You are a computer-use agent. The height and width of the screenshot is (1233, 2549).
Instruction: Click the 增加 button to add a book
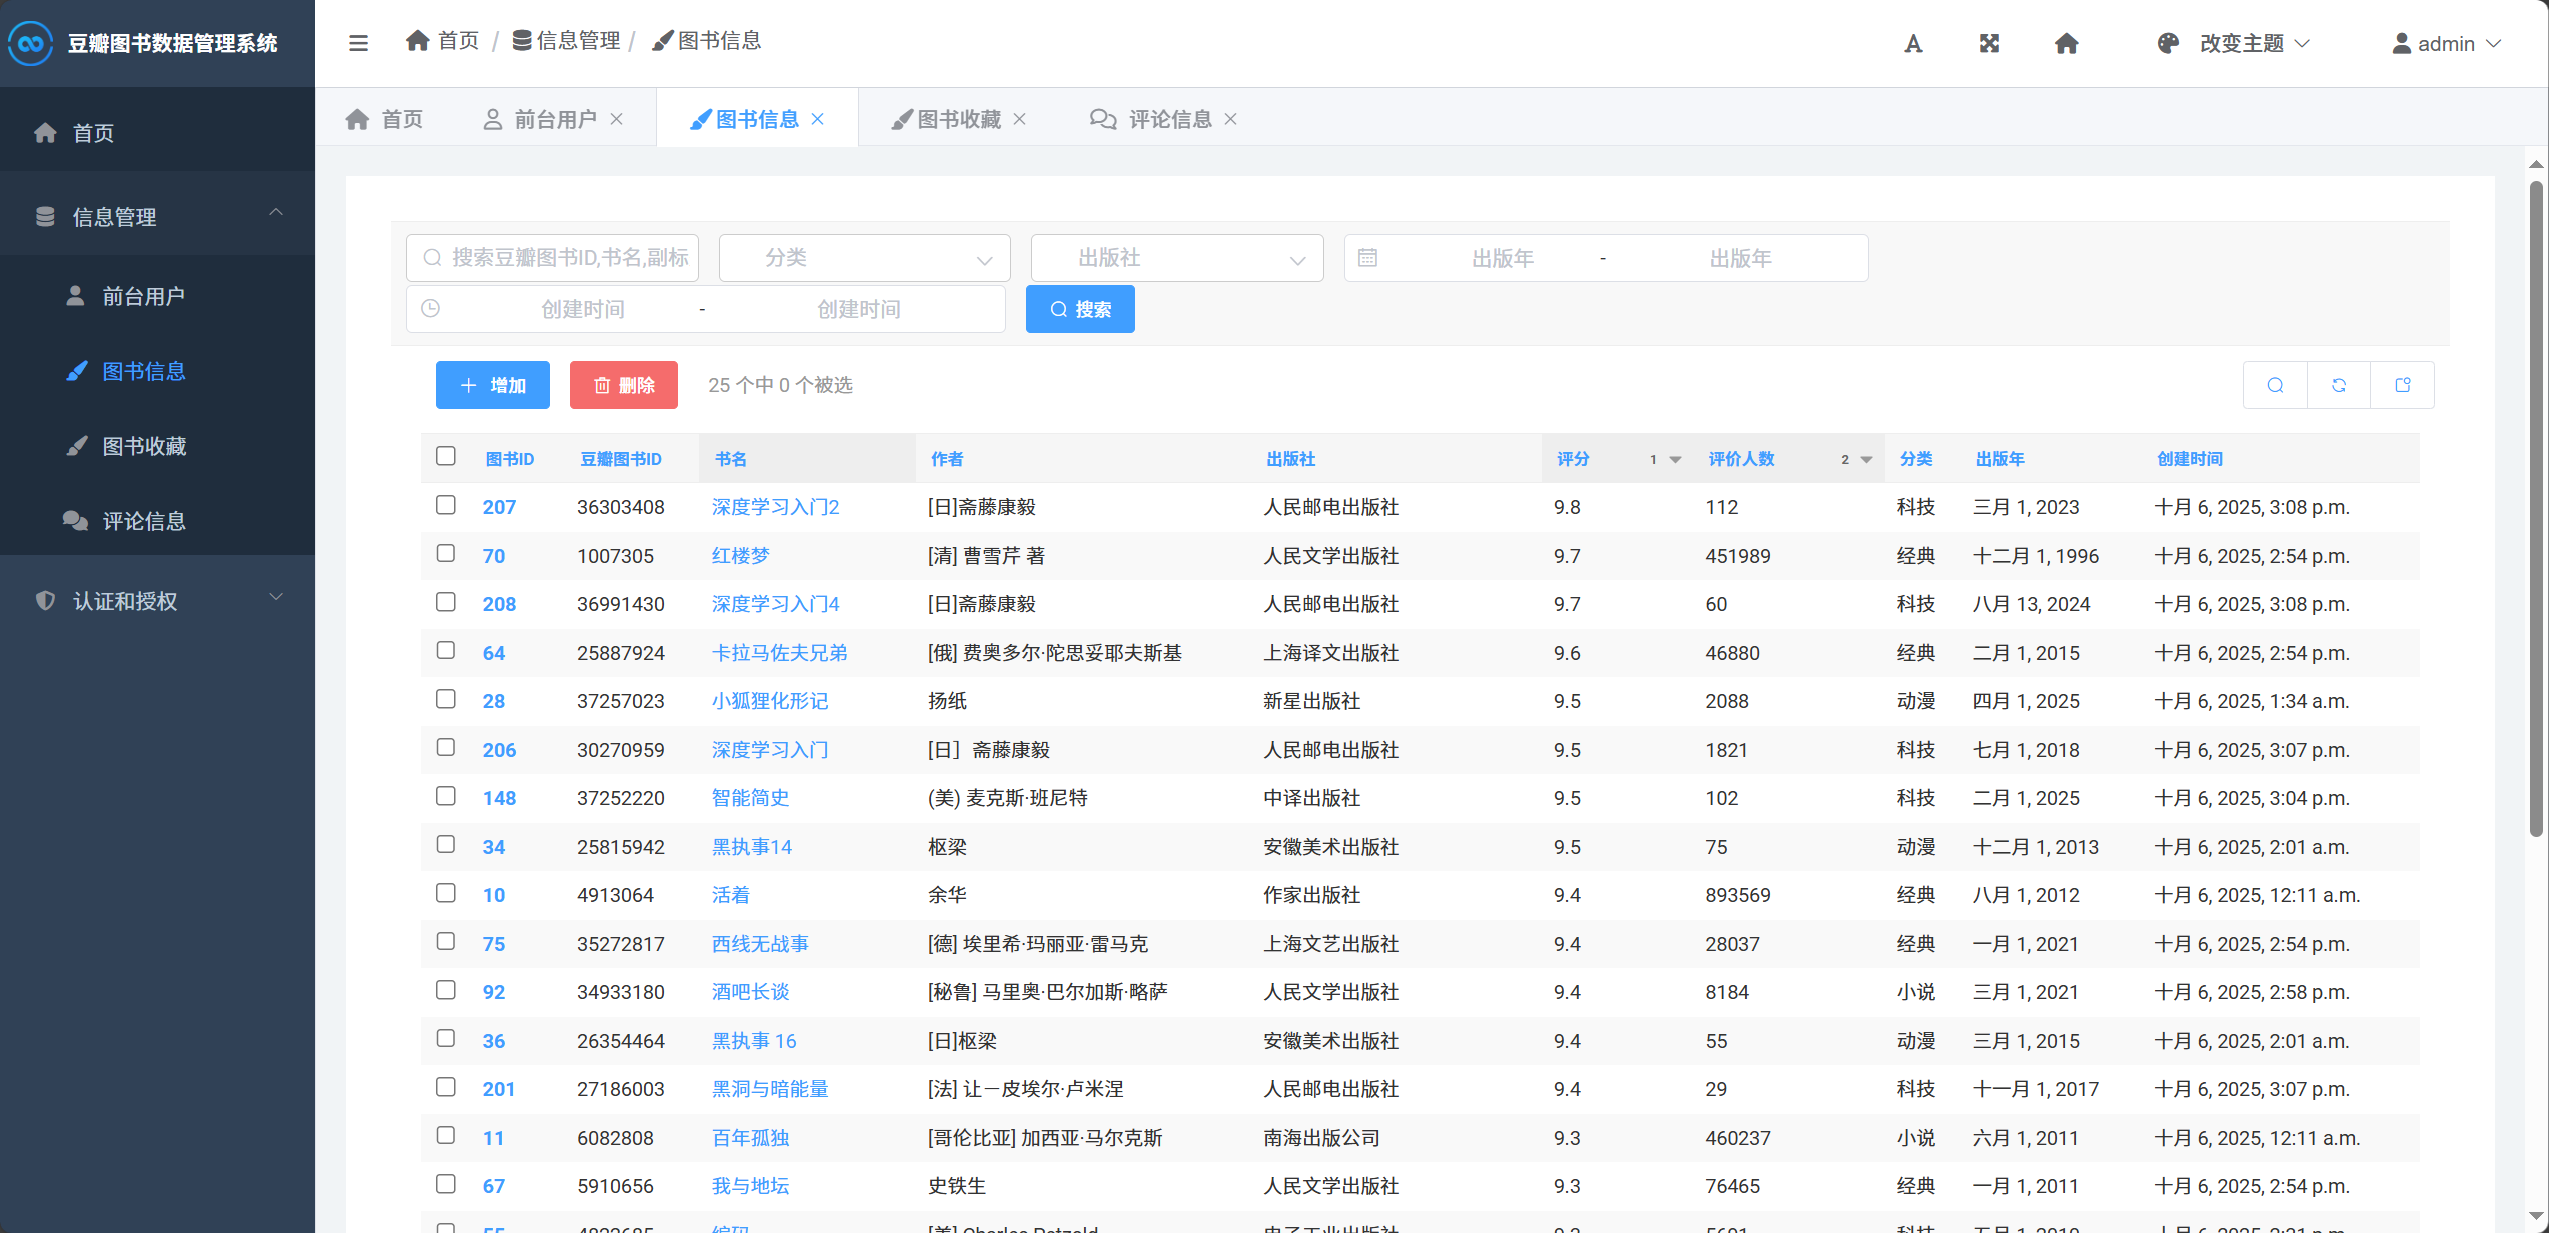click(x=492, y=385)
